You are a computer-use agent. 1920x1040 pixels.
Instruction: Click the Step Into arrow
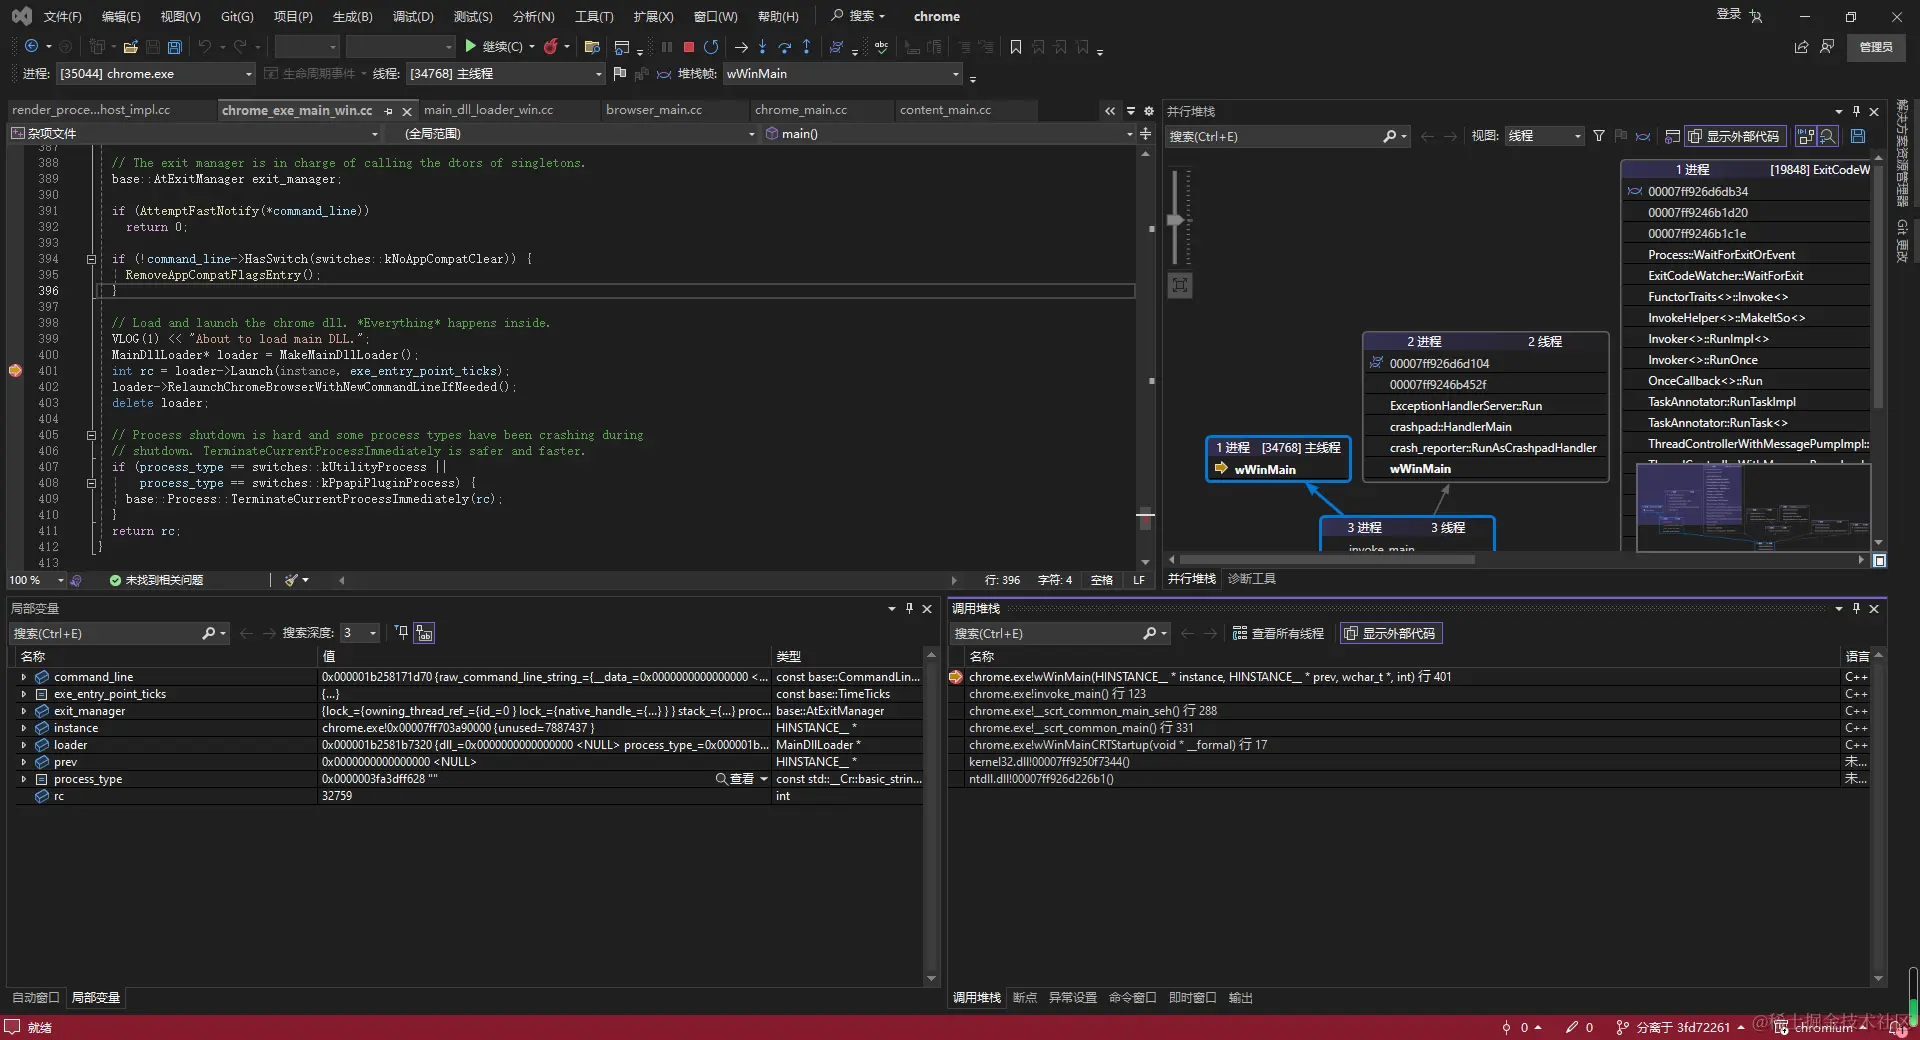[x=762, y=46]
